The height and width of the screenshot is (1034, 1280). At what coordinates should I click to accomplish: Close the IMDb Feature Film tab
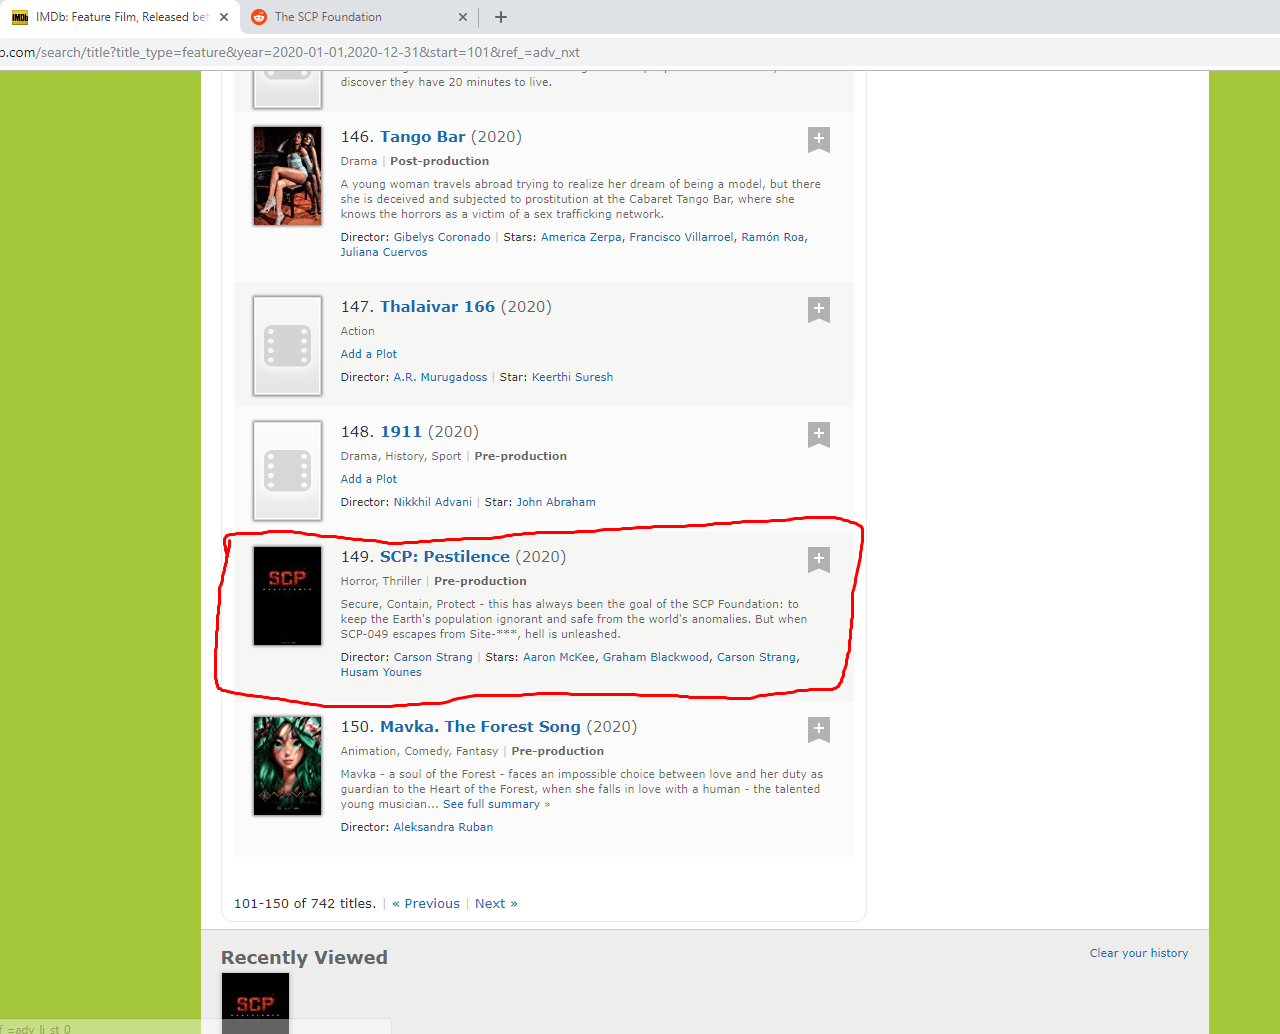coord(224,17)
